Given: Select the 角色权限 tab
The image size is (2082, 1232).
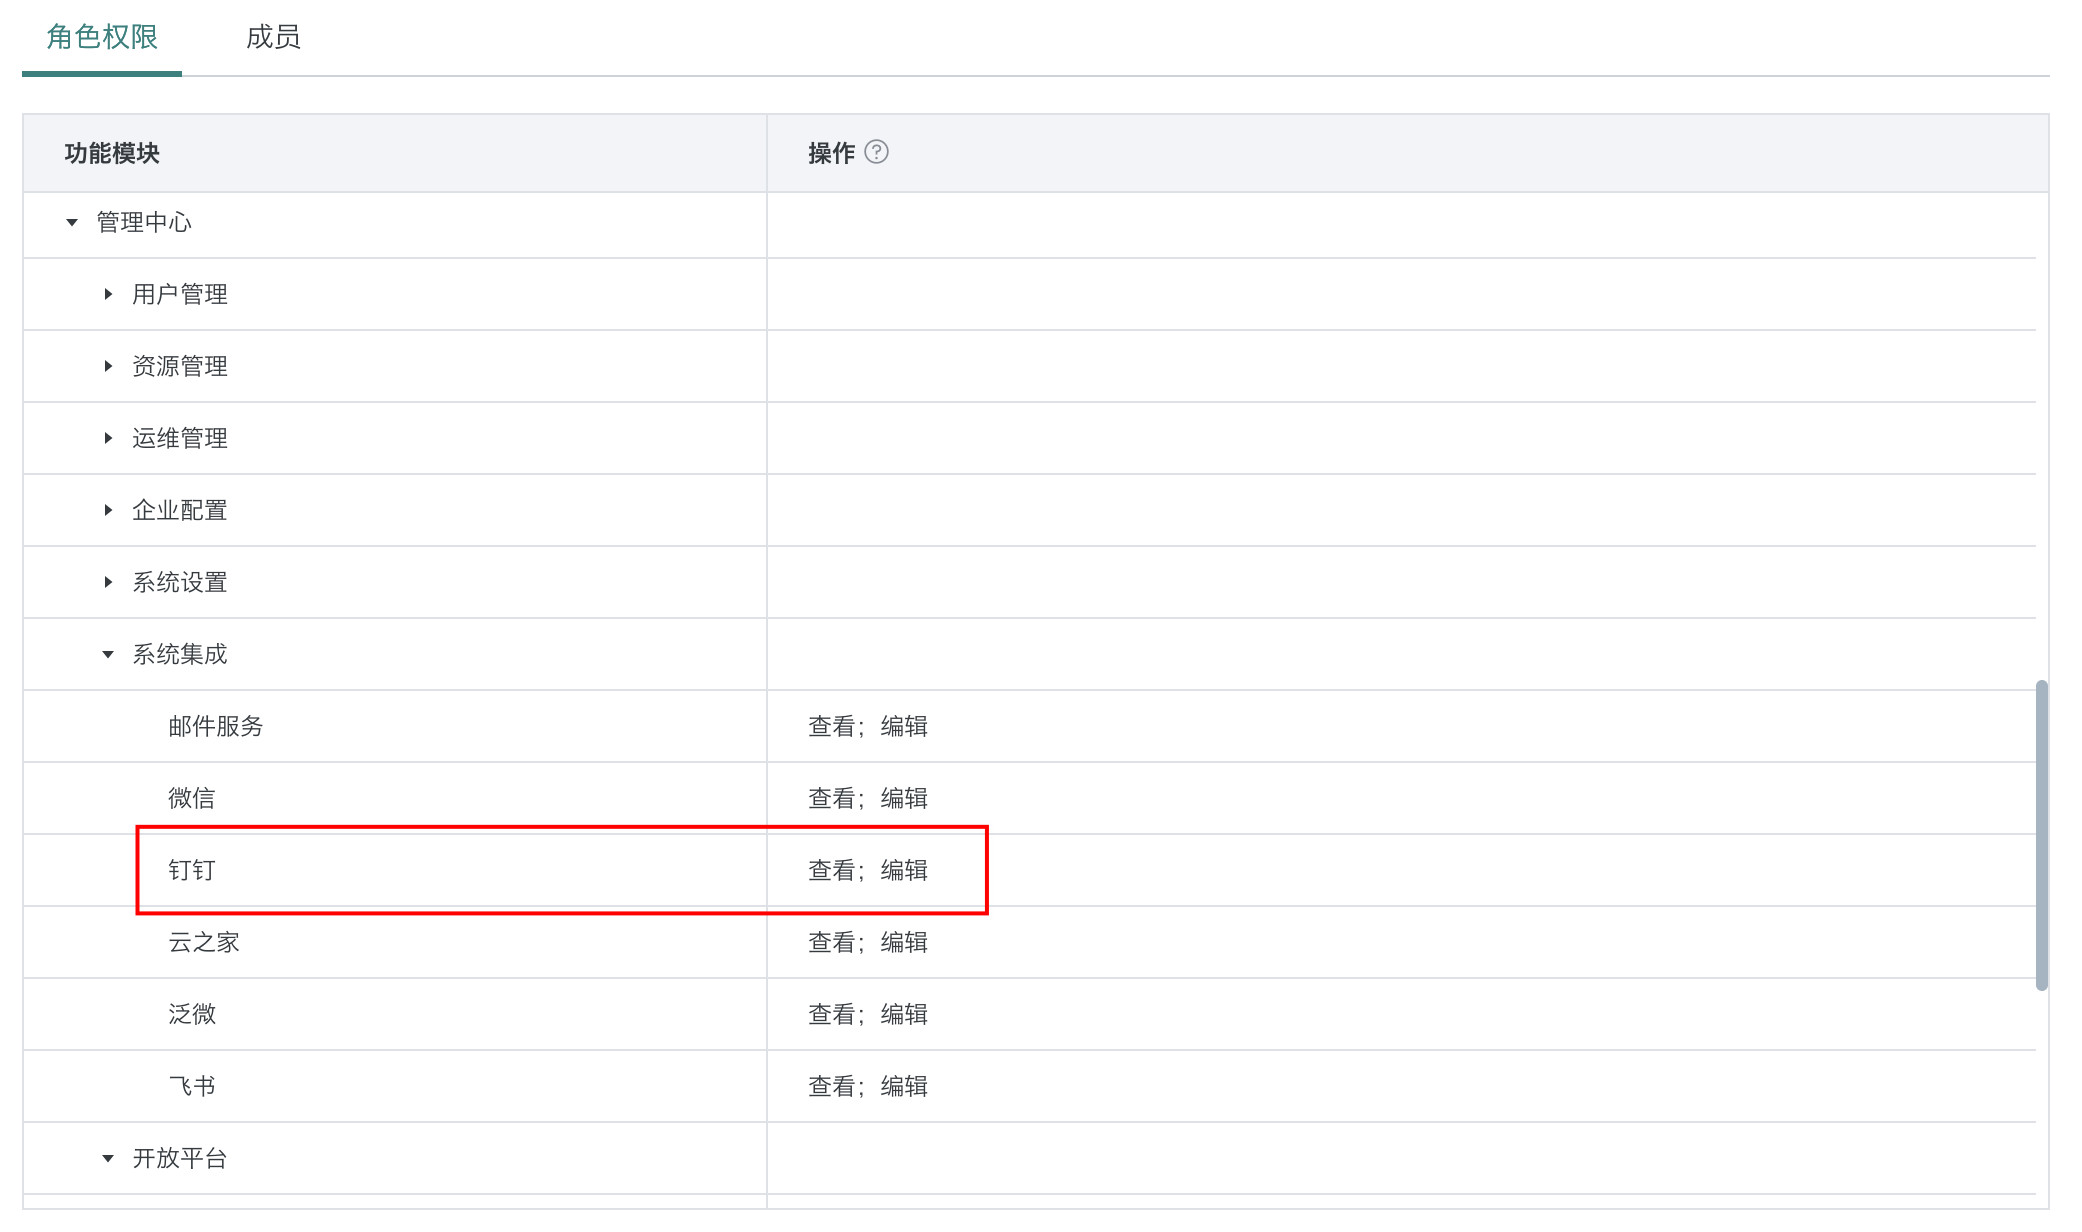Looking at the screenshot, I should click(102, 37).
